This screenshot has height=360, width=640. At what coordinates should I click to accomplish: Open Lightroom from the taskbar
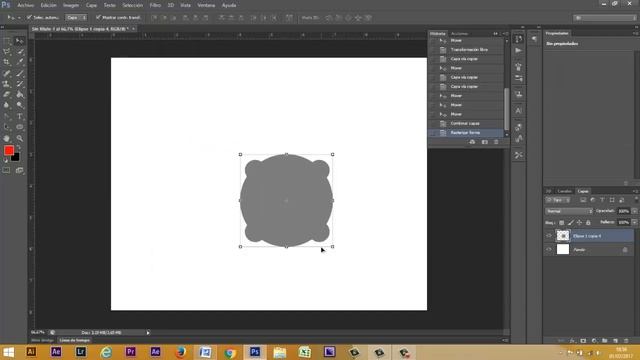coord(81,352)
